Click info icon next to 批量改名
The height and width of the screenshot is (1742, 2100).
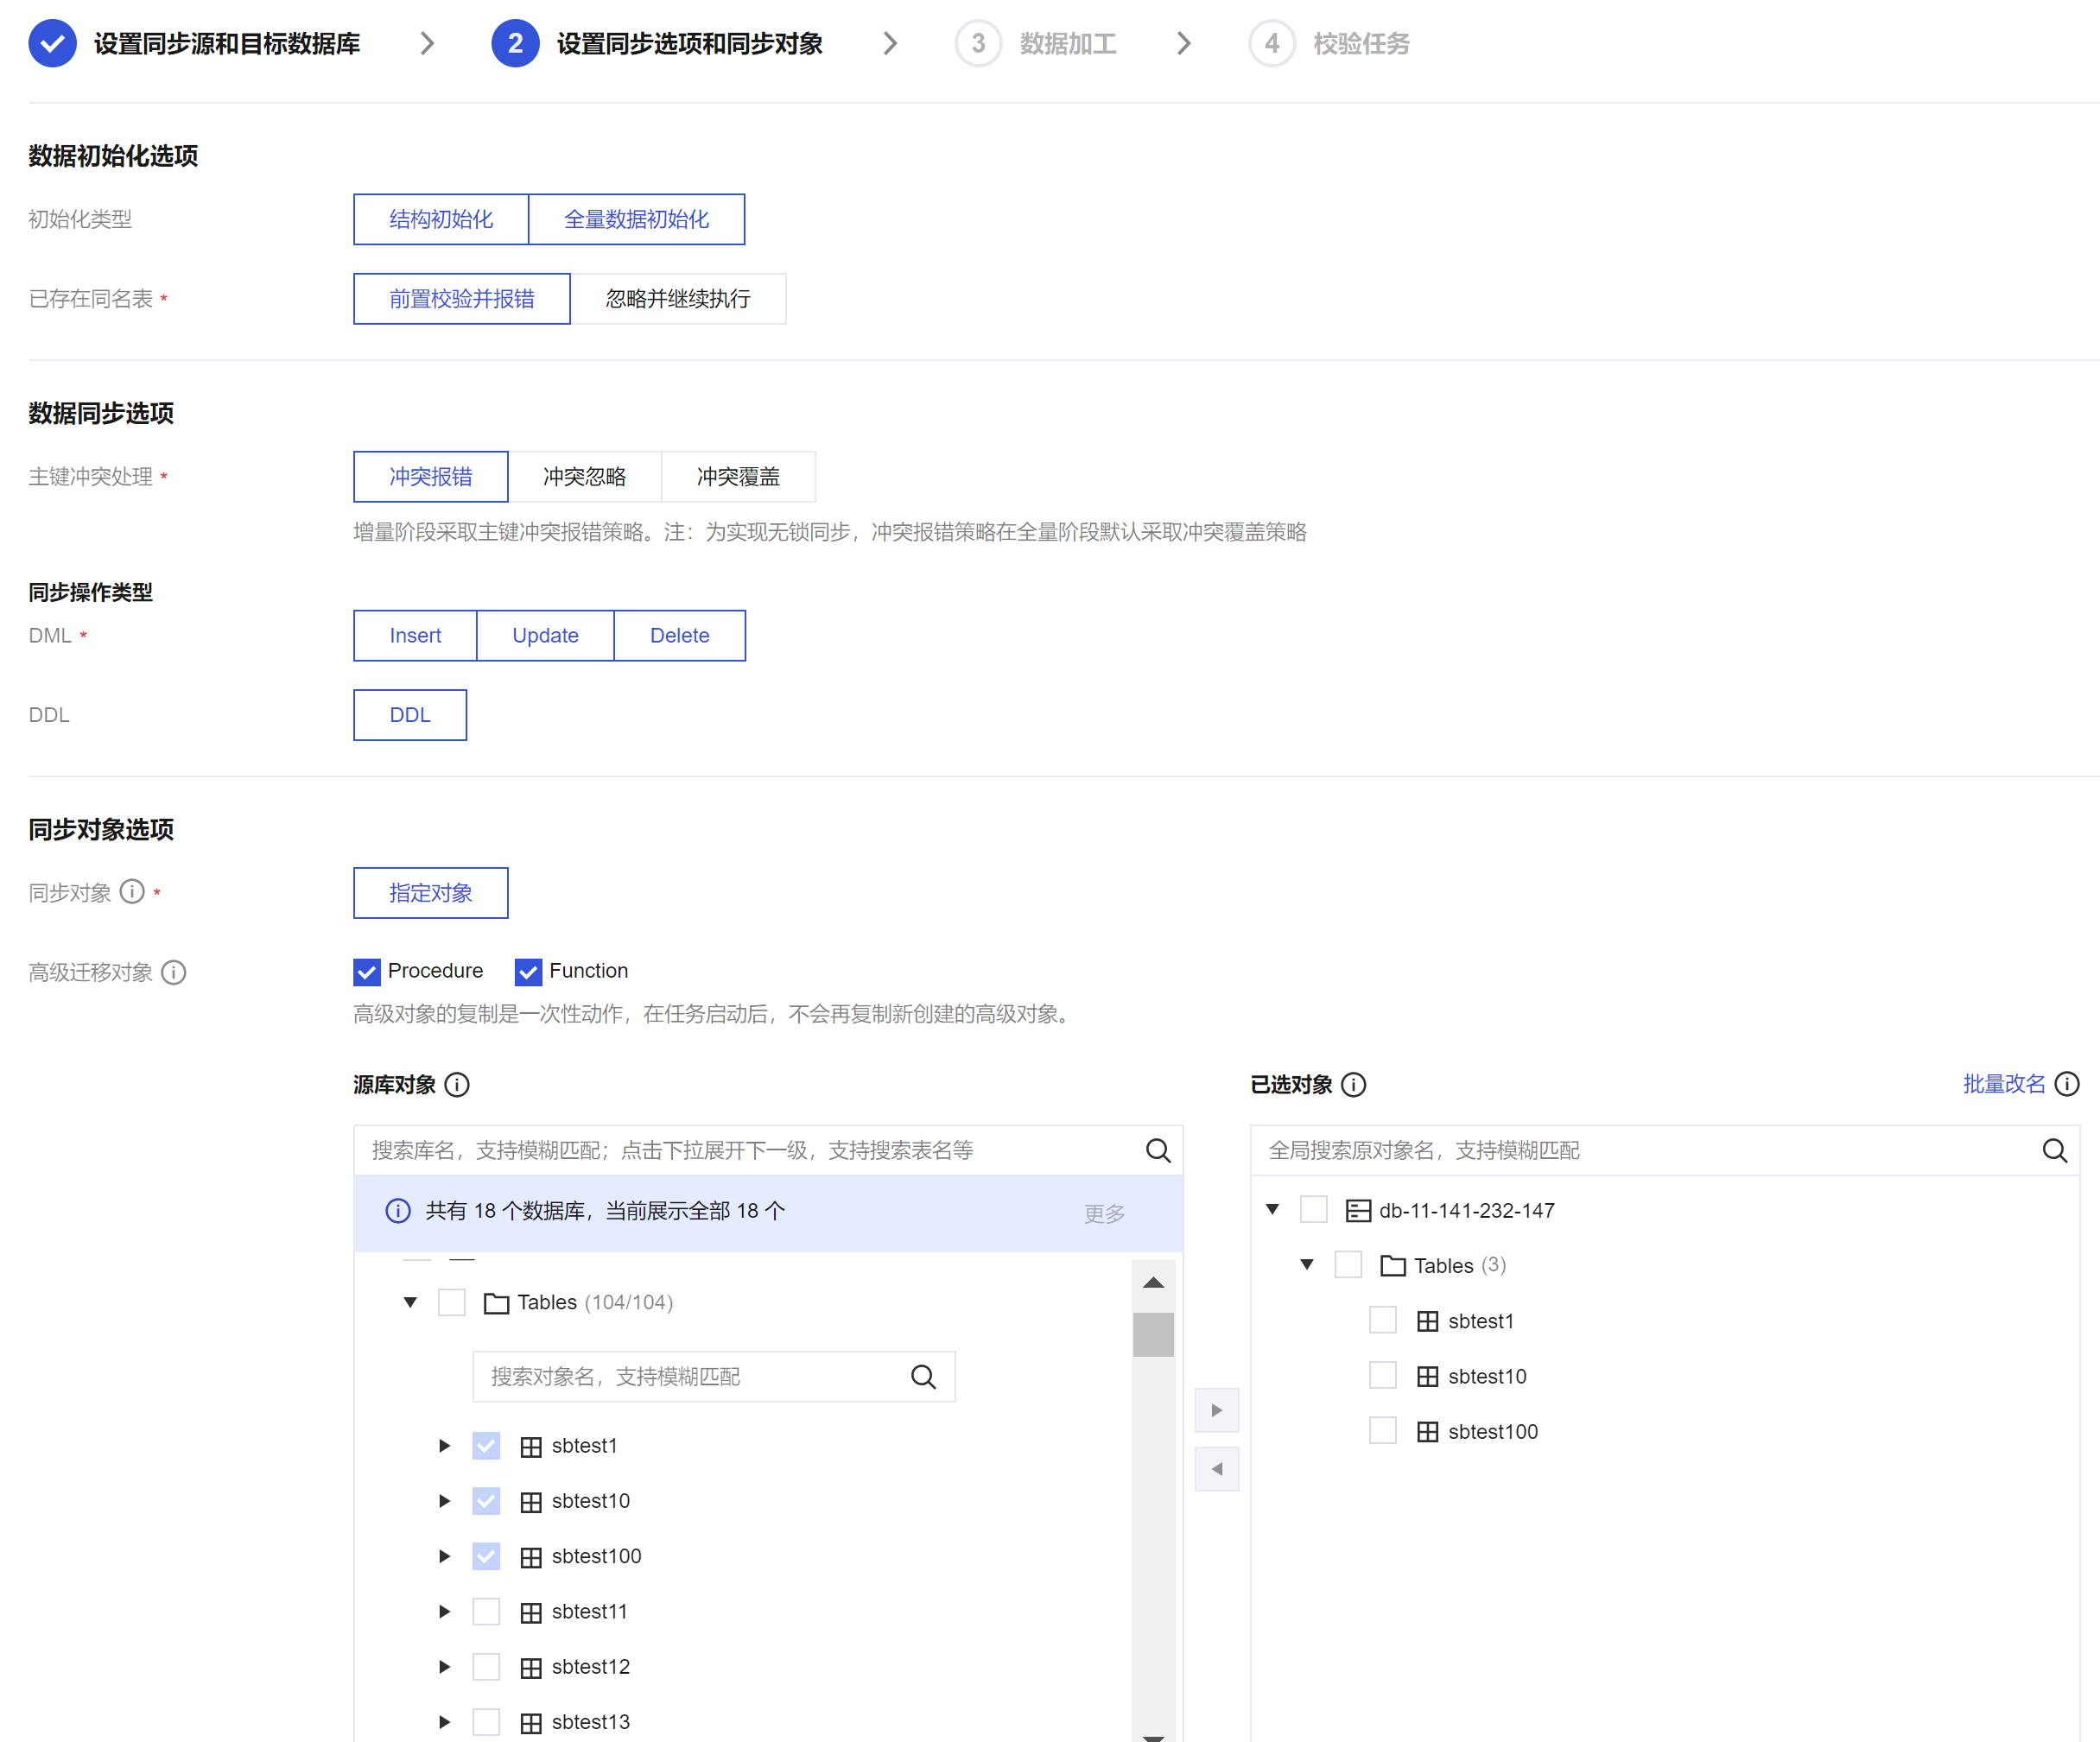click(2067, 1084)
